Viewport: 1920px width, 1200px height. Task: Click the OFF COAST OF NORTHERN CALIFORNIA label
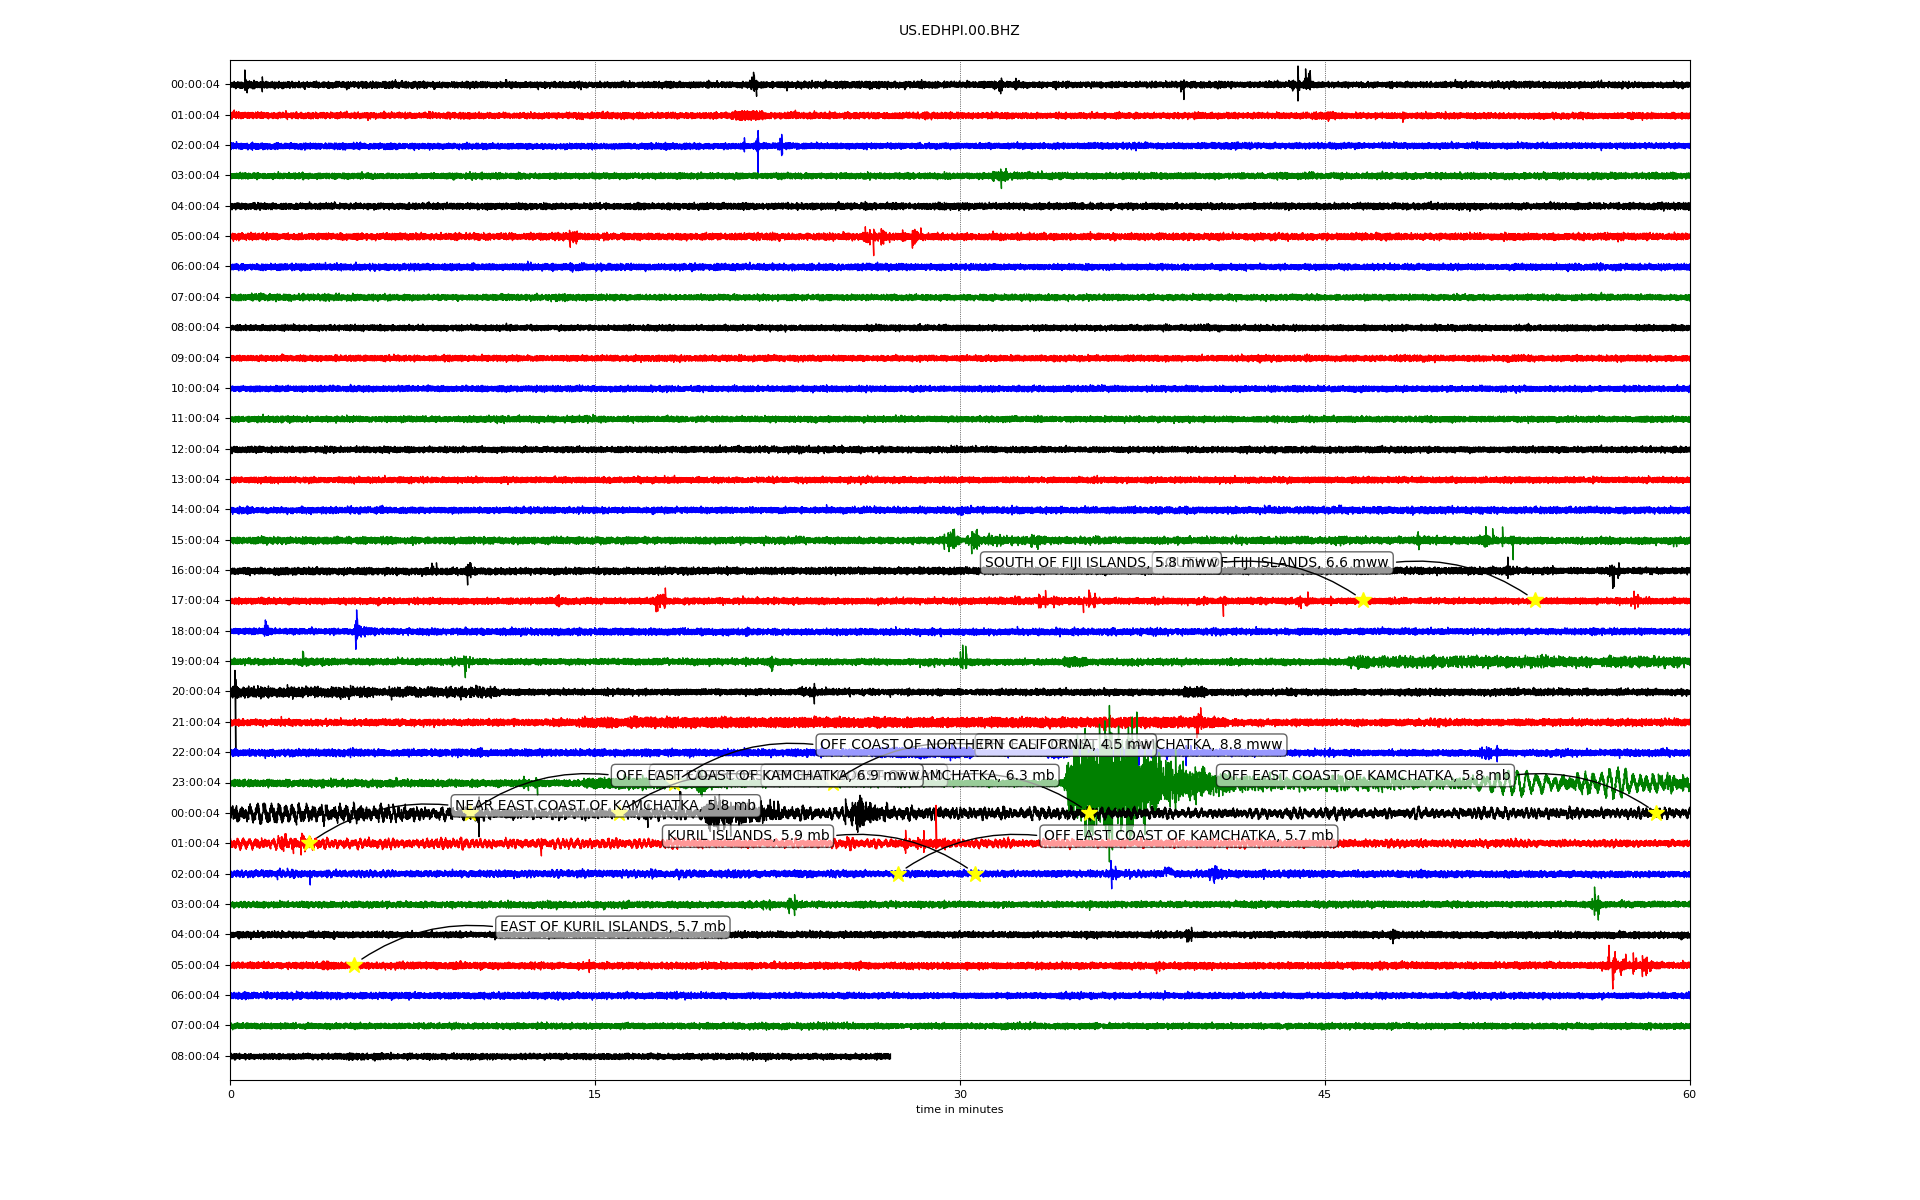point(985,745)
